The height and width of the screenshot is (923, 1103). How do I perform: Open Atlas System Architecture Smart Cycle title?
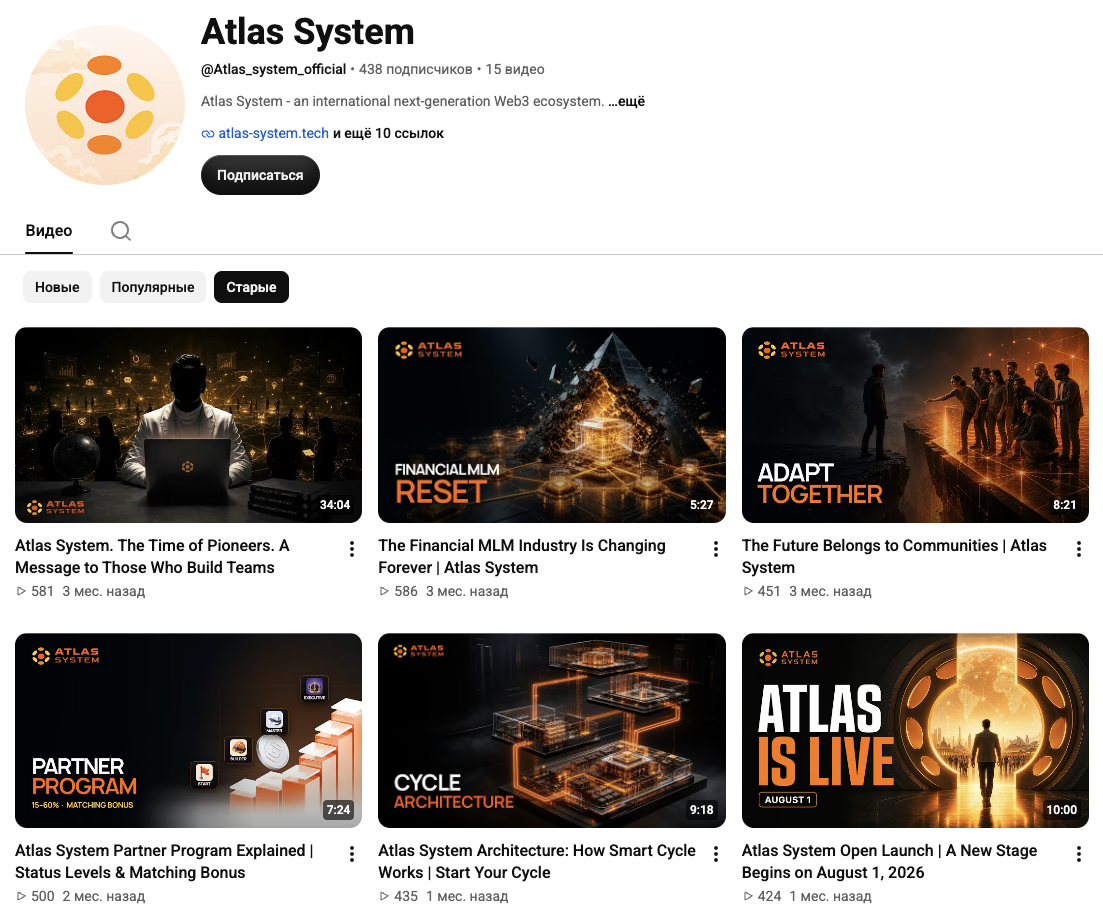coord(537,861)
